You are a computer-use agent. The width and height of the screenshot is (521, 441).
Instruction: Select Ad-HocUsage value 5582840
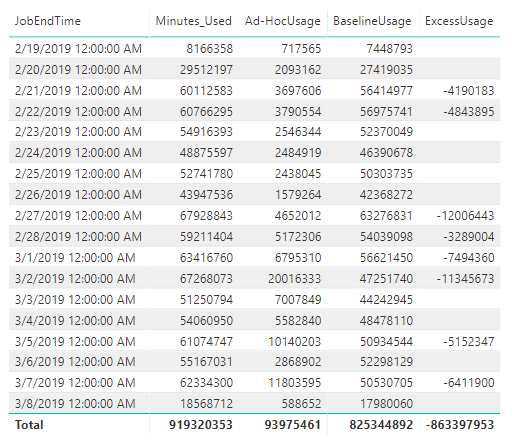pyautogui.click(x=298, y=321)
